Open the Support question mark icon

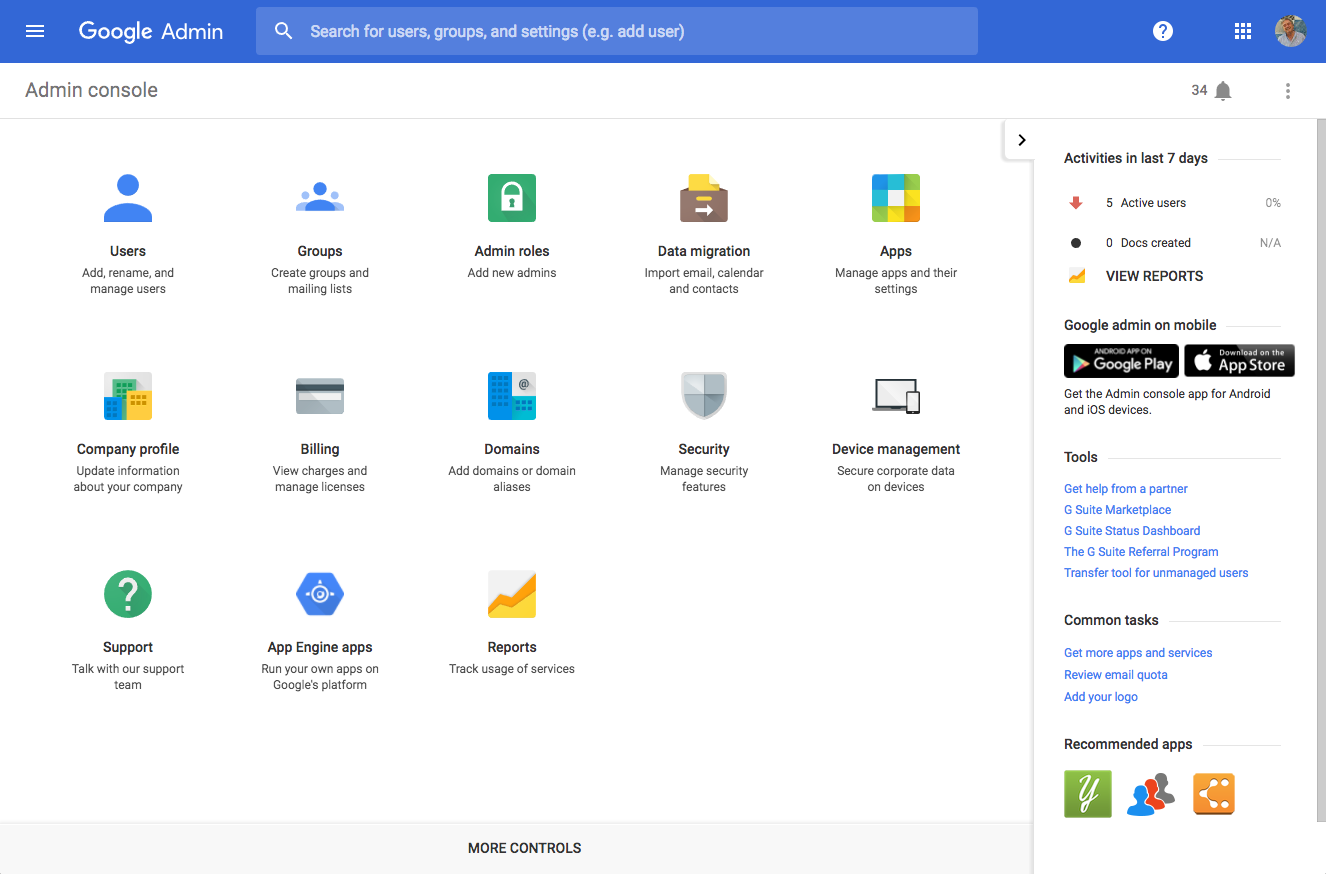(x=128, y=594)
